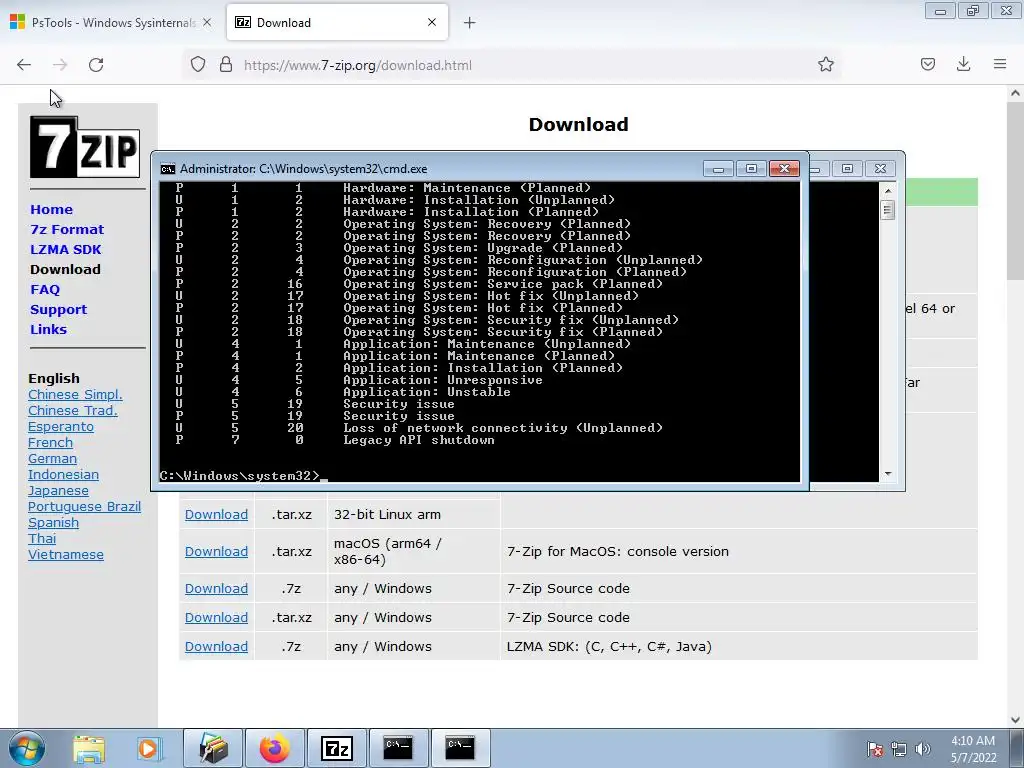Switch language to Esperanto
The height and width of the screenshot is (768, 1024).
pyautogui.click(x=61, y=426)
